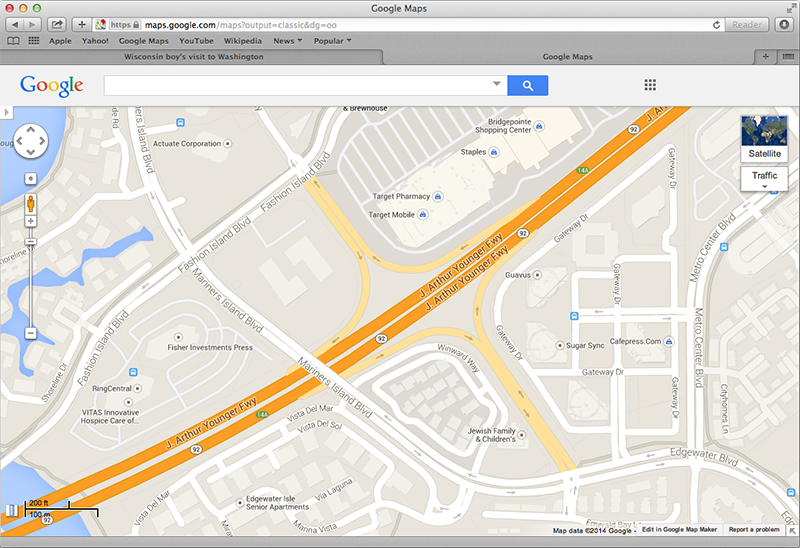This screenshot has height=548, width=800.
Task: Open the Reading List book icon
Action: pyautogui.click(x=13, y=41)
